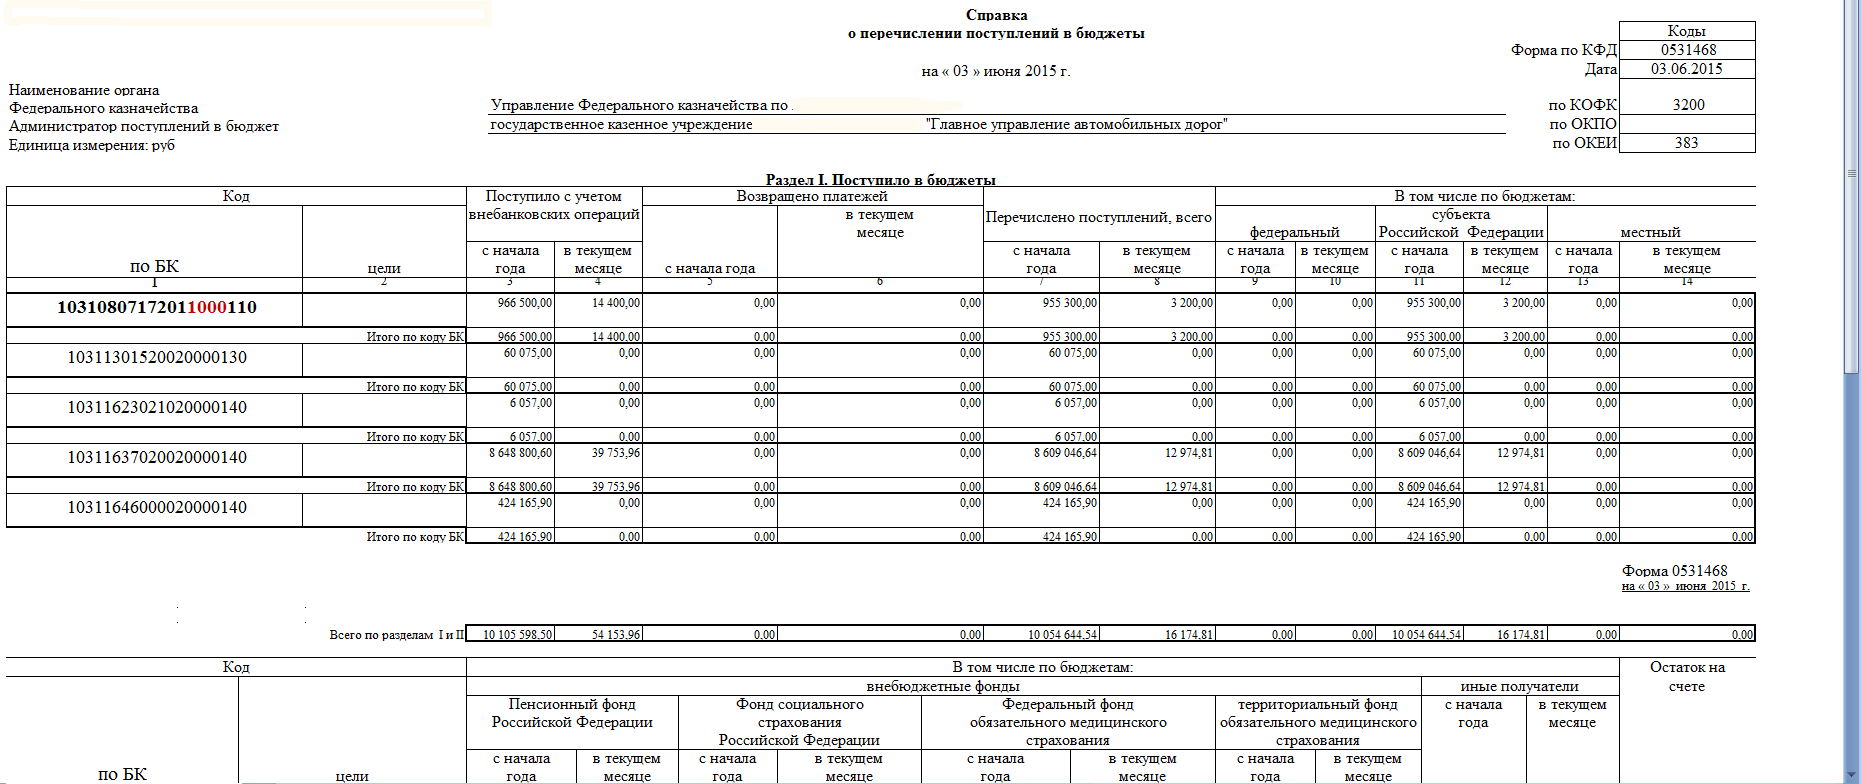Select budget code 10311623021020000140
The height and width of the screenshot is (784, 1861).
(157, 408)
